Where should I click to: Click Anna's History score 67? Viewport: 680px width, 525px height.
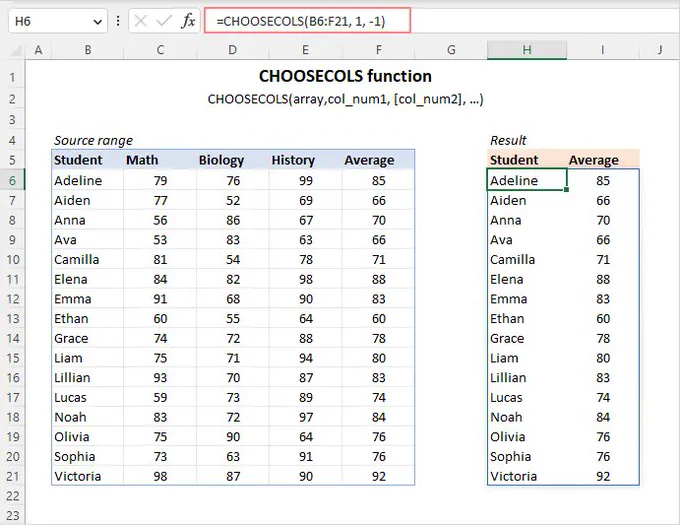(305, 220)
